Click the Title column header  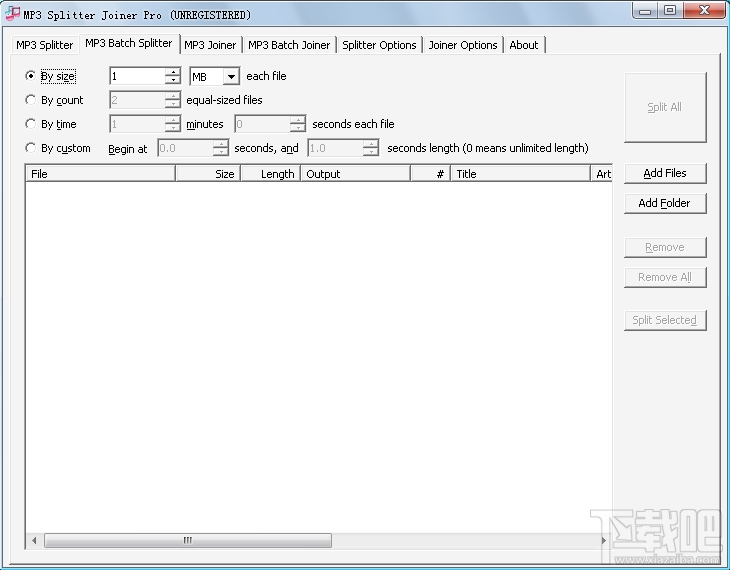pos(520,174)
